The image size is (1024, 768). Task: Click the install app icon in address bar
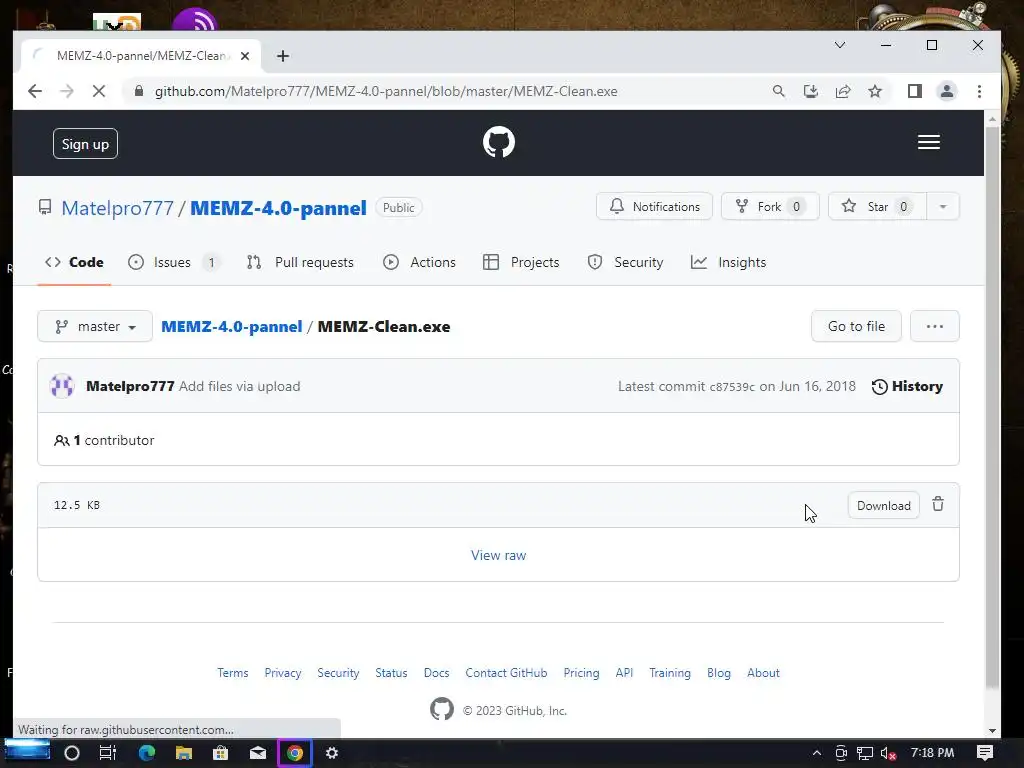click(810, 91)
